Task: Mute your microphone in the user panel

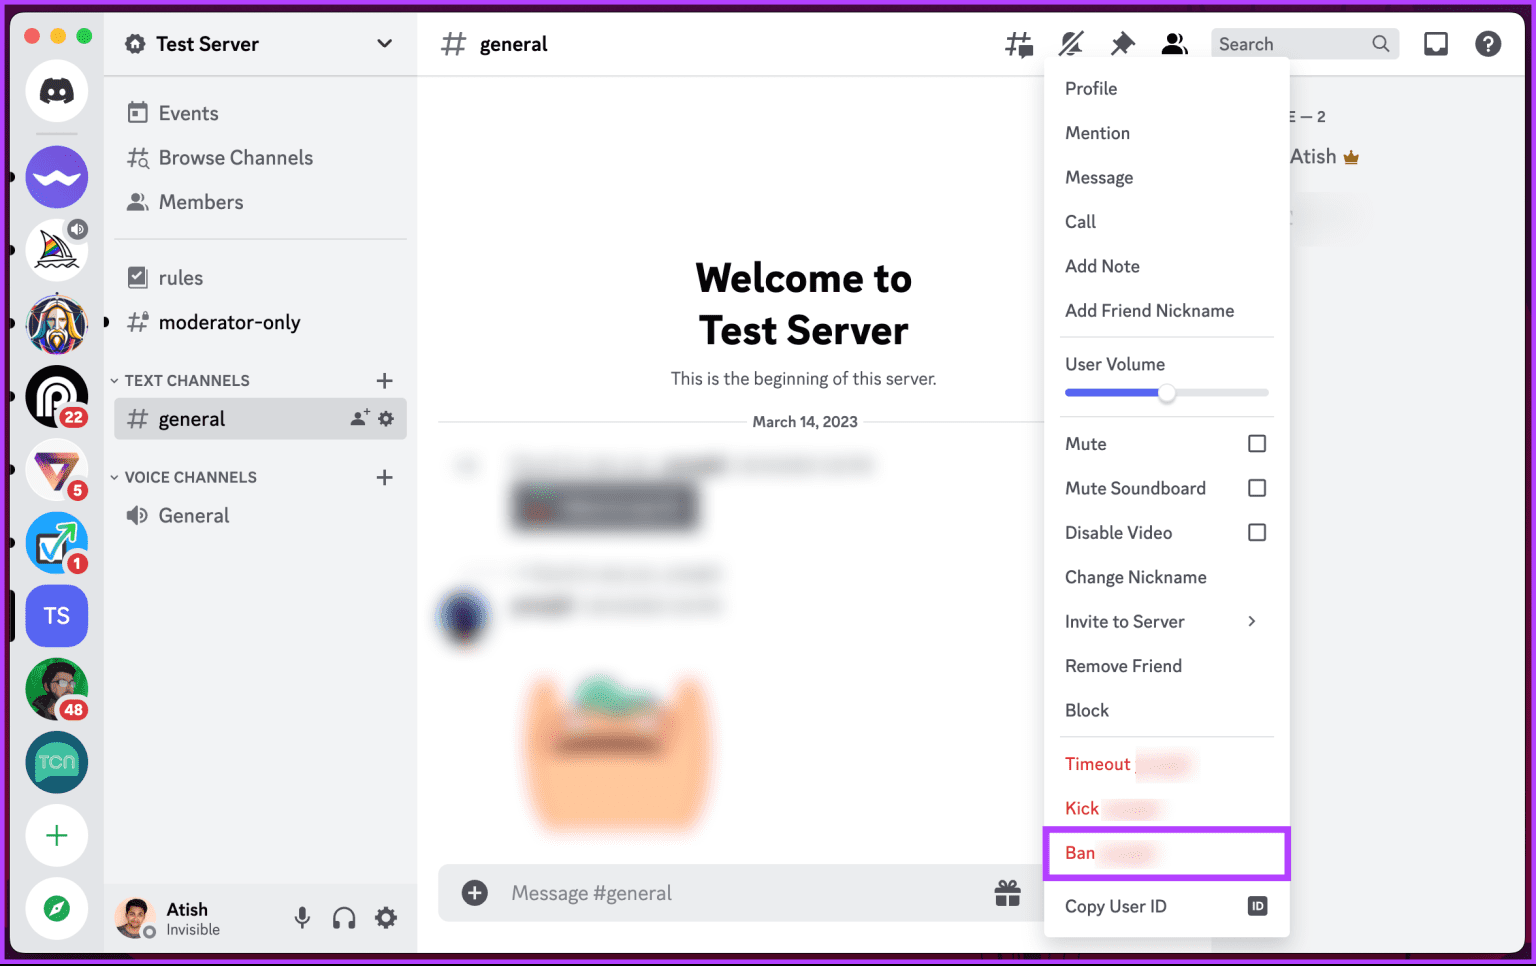Action: pos(302,917)
